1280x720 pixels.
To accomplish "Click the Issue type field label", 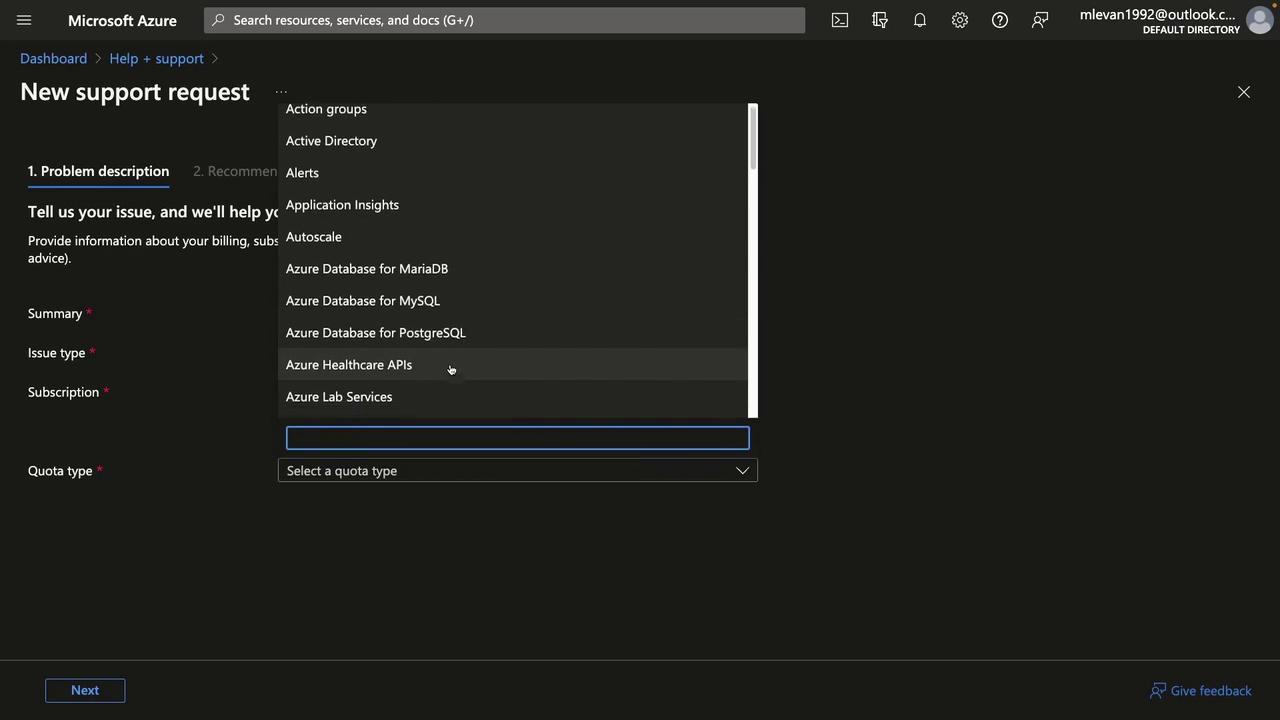I will (x=57, y=353).
